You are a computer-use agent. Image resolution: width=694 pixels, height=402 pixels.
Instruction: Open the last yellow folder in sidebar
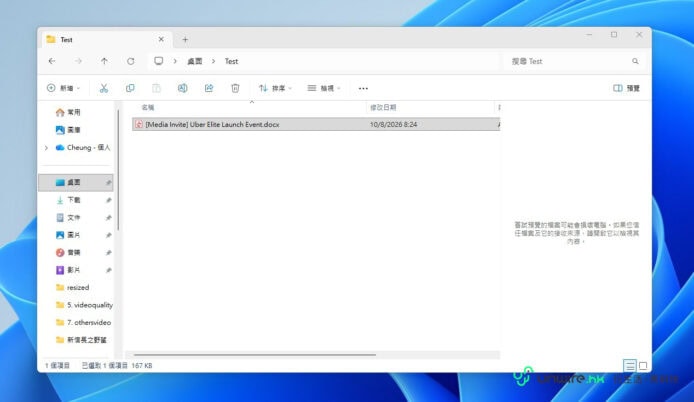[x=81, y=340]
